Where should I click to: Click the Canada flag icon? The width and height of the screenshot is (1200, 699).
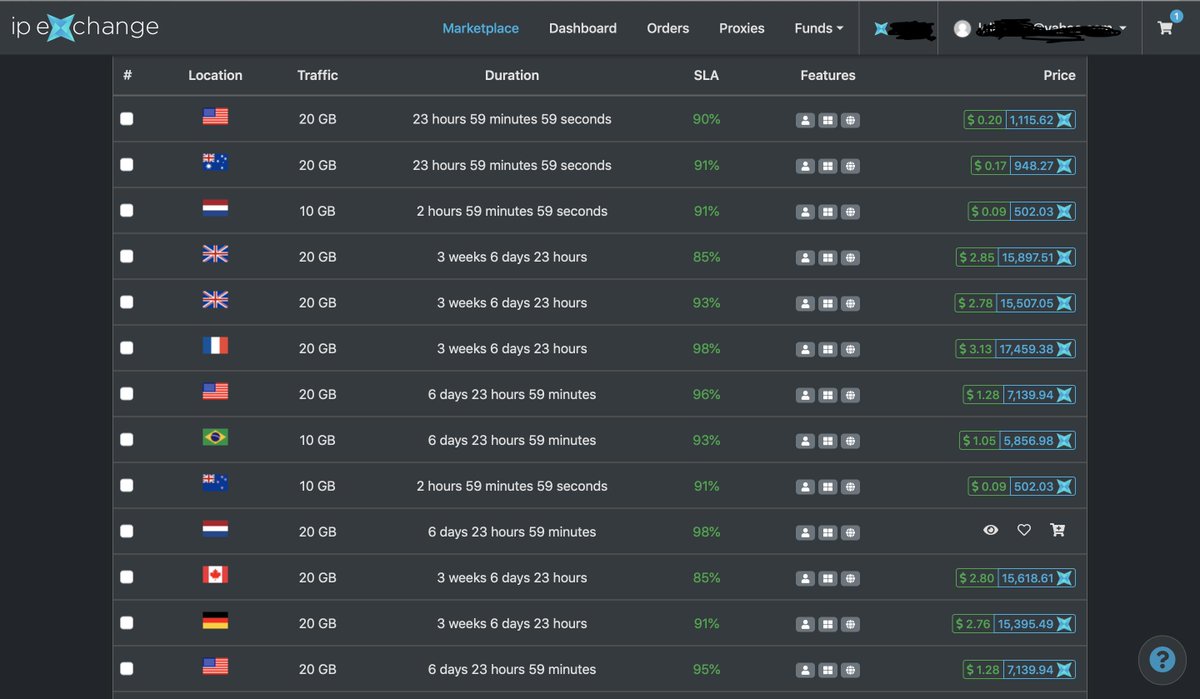[215, 575]
